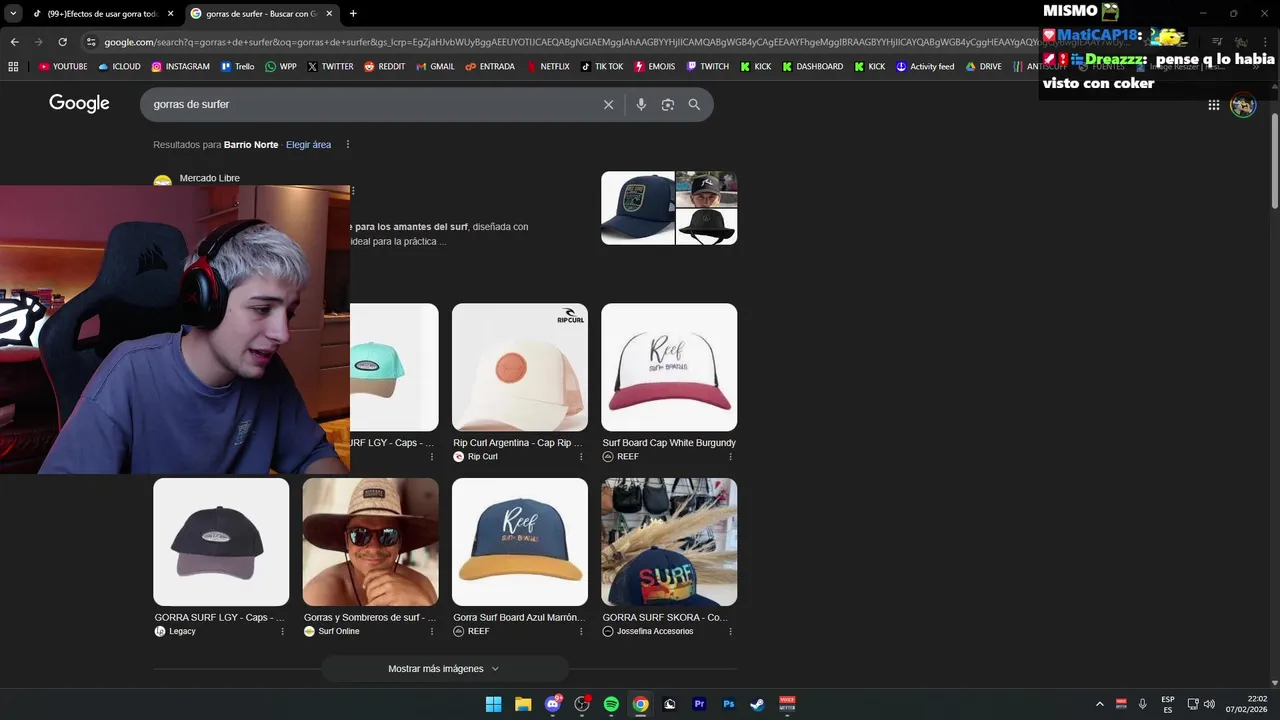This screenshot has height=720, width=1280.
Task: Open the TIK TOK bookmark
Action: pyautogui.click(x=602, y=66)
